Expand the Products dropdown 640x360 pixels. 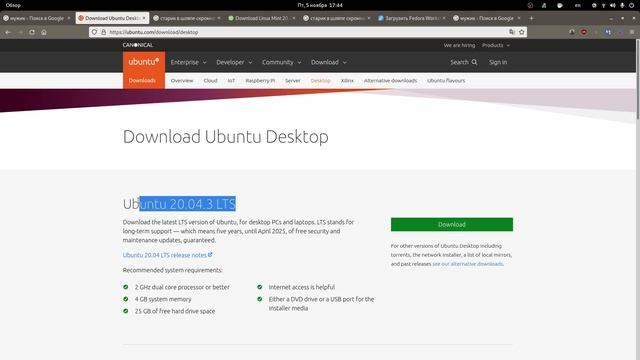click(x=496, y=45)
